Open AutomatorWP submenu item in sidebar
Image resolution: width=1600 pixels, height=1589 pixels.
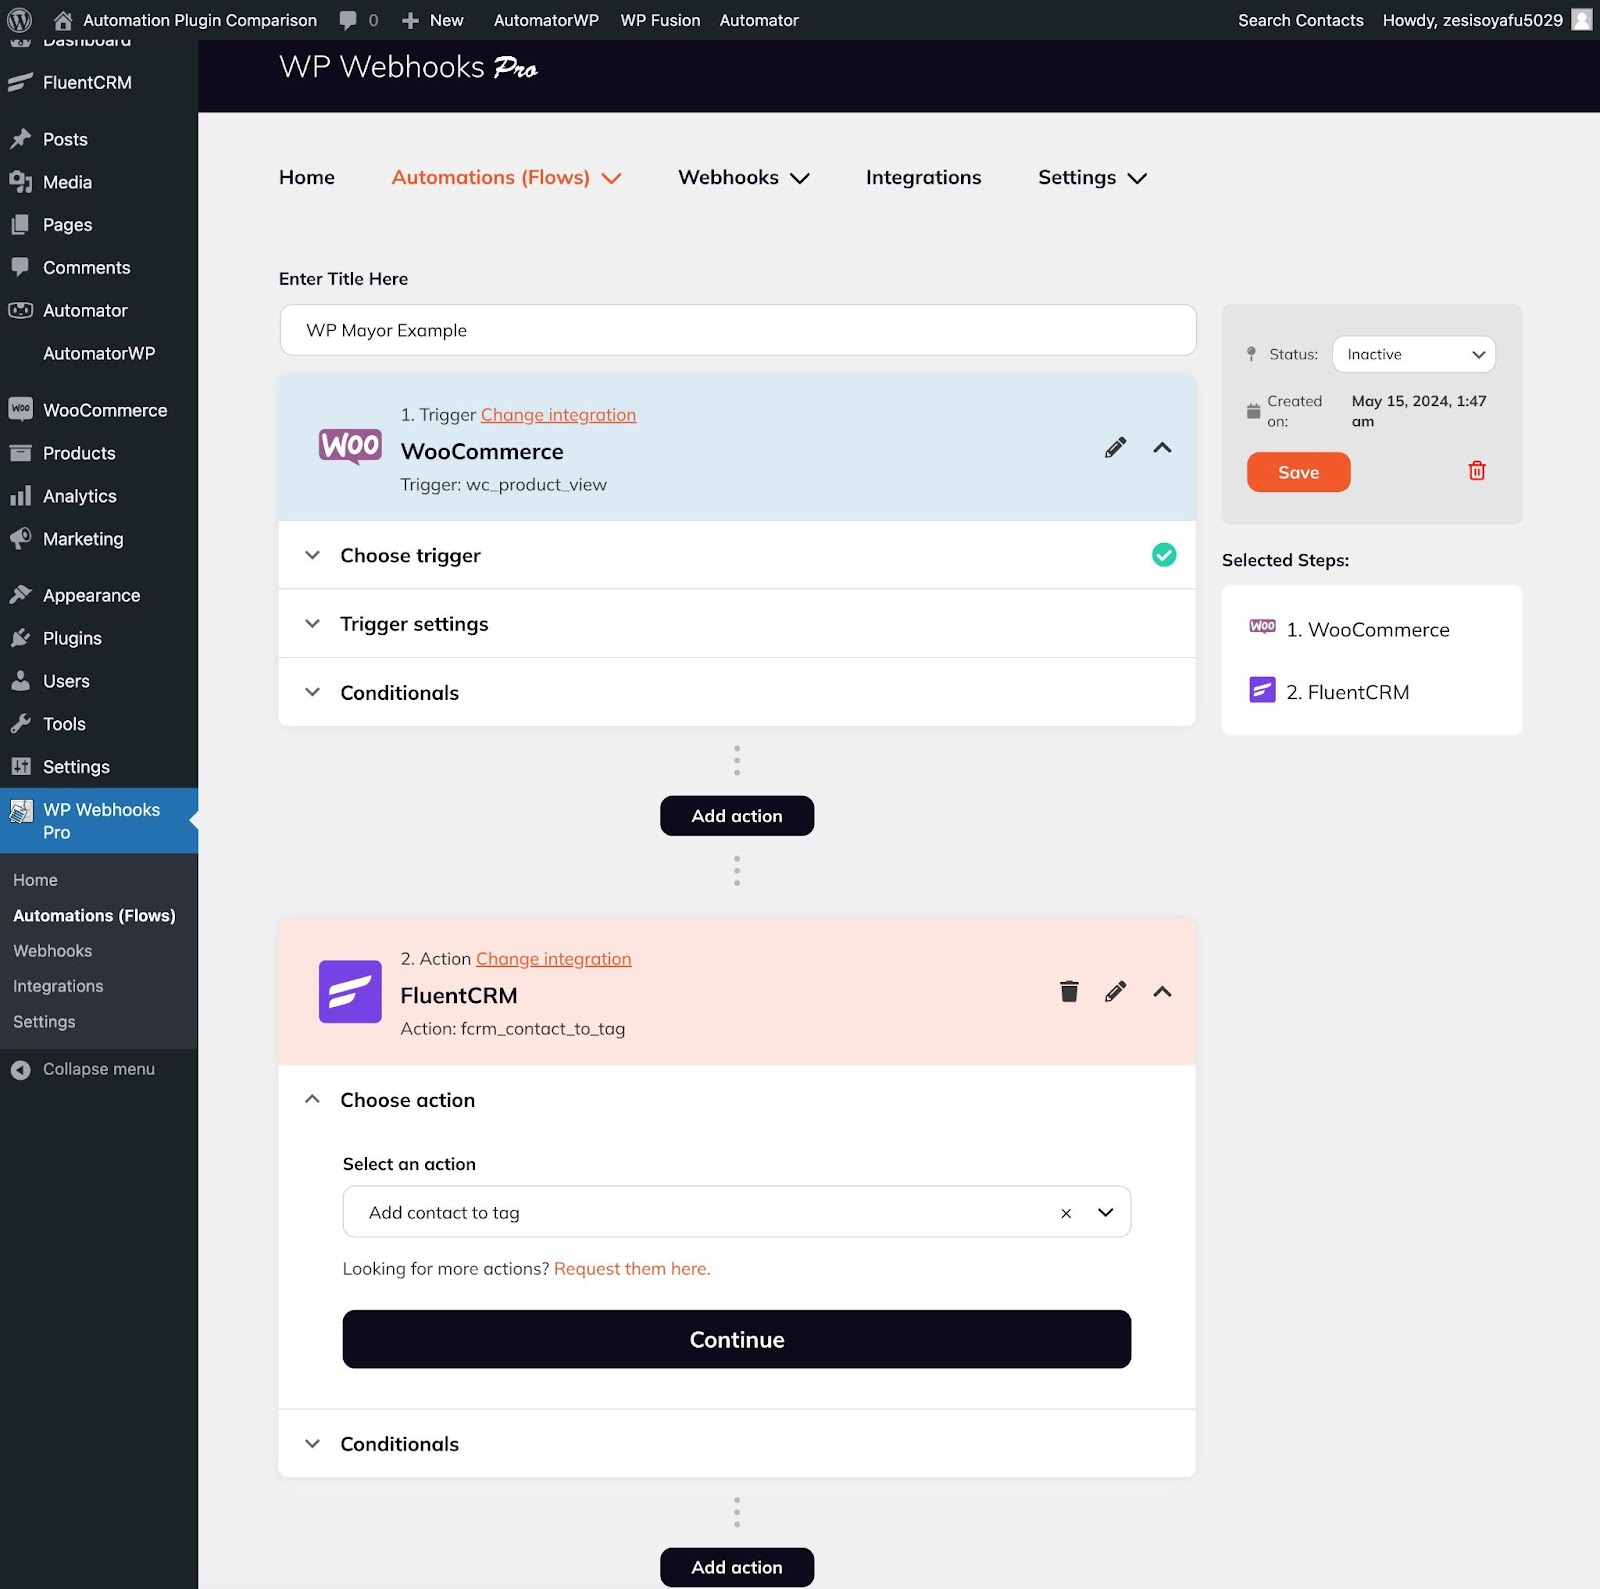tap(99, 353)
